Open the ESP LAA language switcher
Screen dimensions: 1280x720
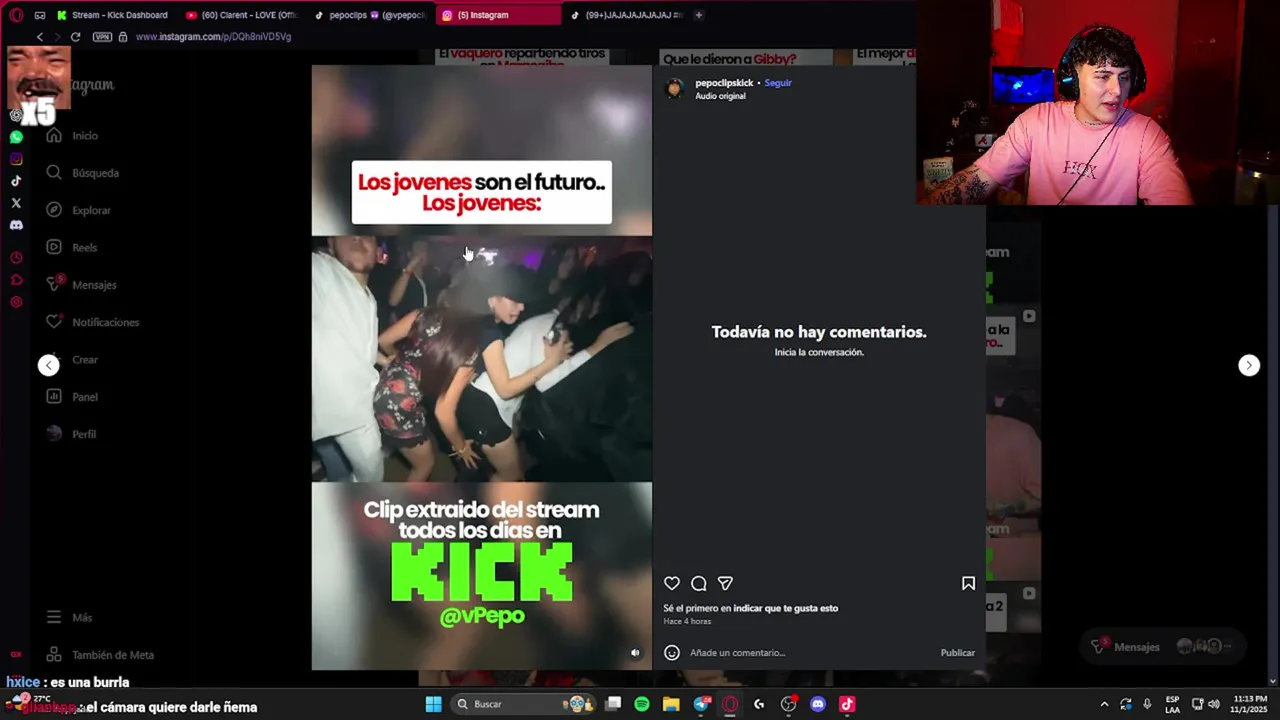(x=1172, y=704)
